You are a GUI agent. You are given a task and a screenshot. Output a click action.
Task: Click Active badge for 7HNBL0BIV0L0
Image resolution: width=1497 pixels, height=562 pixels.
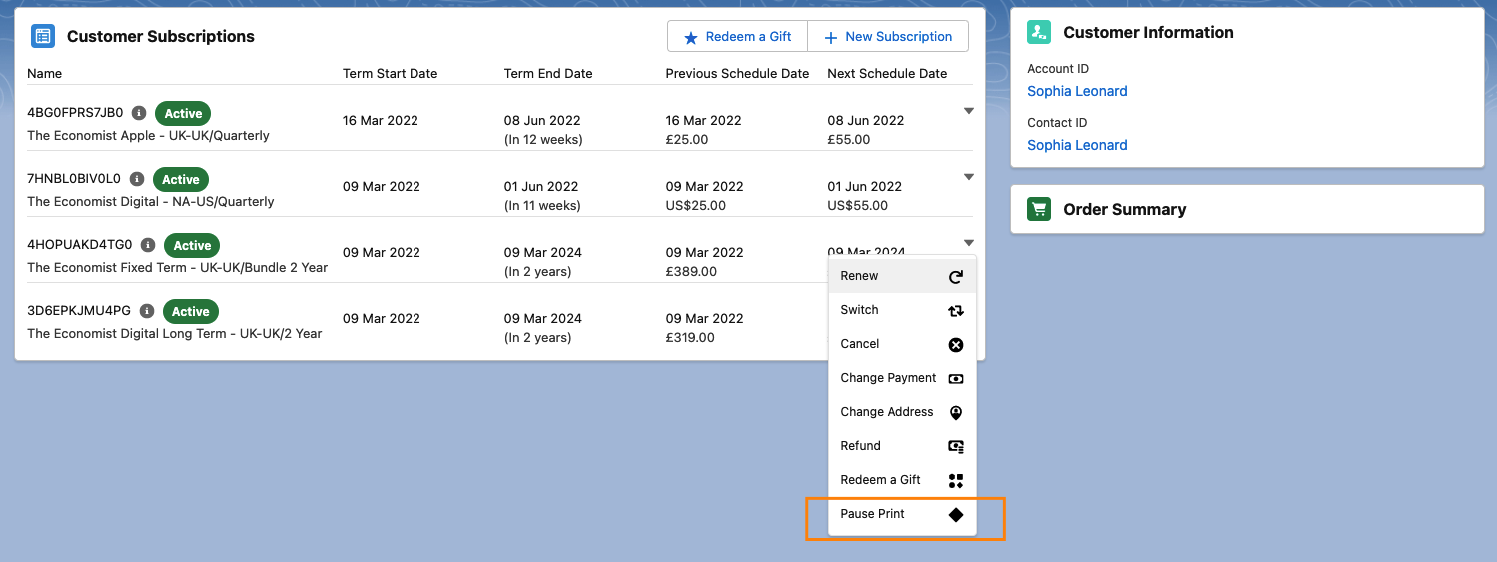point(181,179)
